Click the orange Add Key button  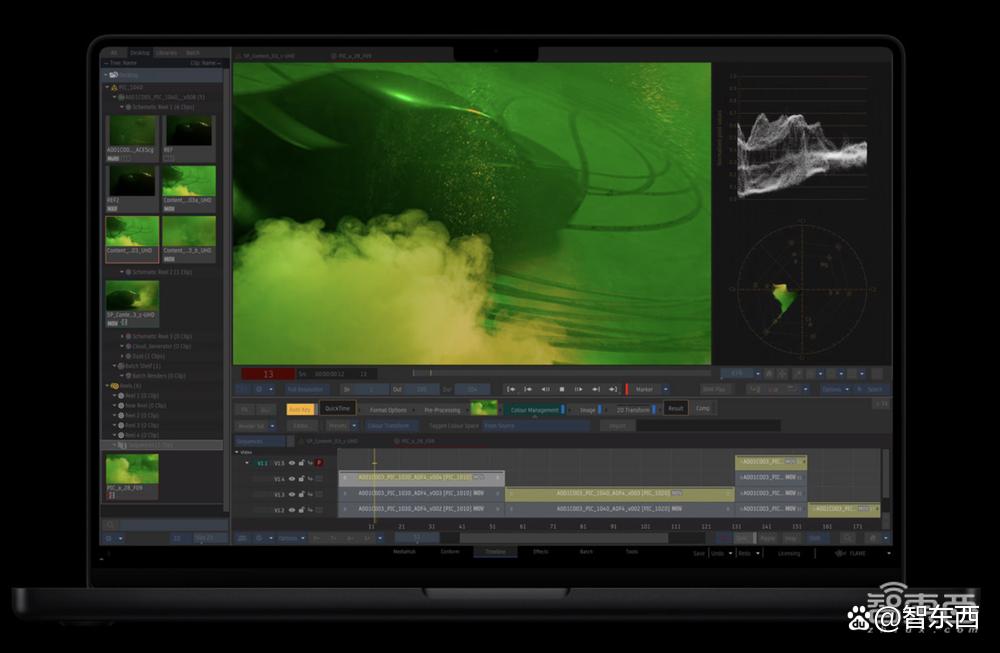(x=300, y=409)
